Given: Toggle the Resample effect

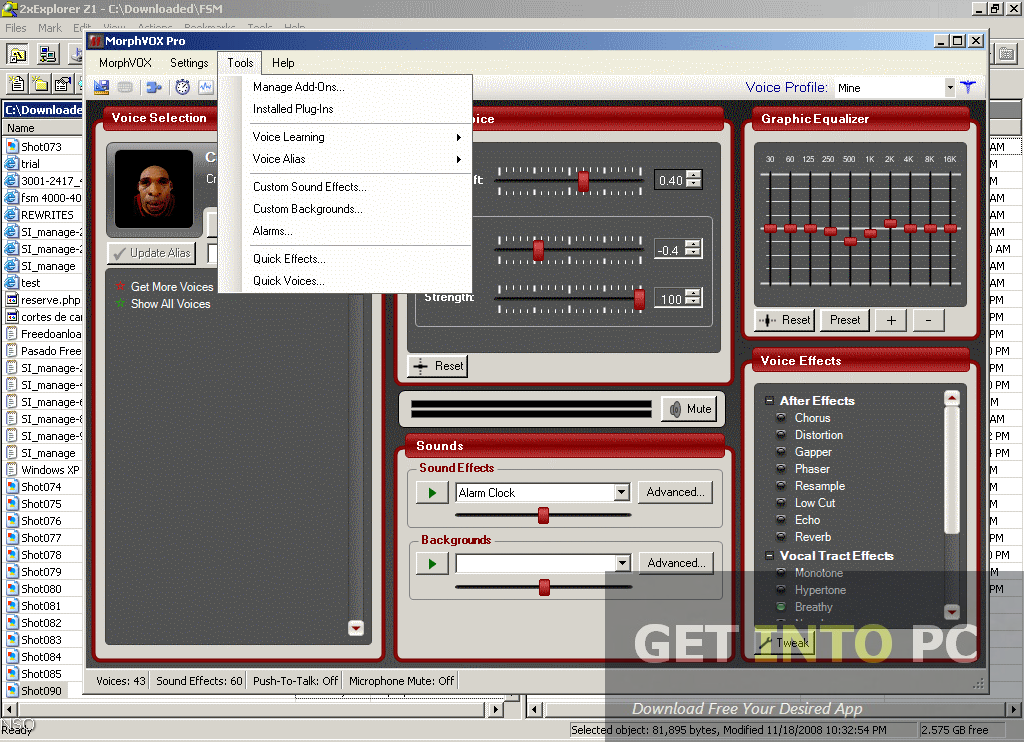Looking at the screenshot, I should tap(780, 485).
